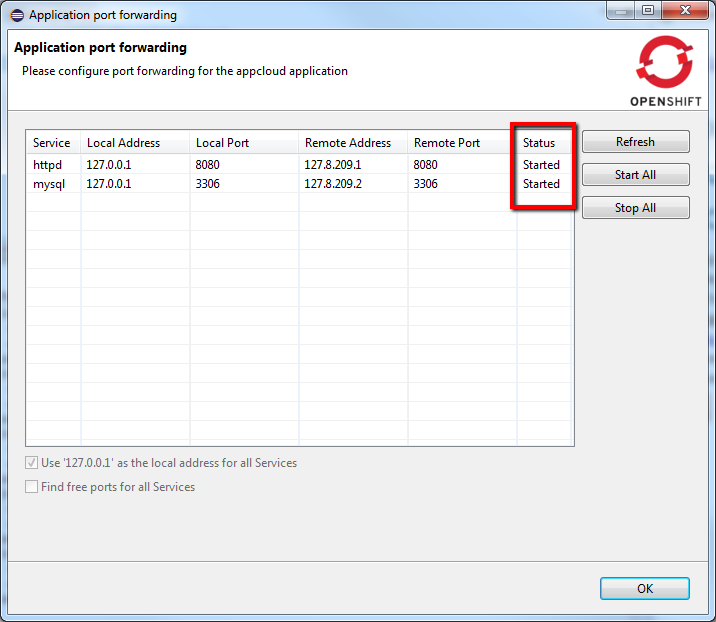Click the Status column header

click(539, 143)
